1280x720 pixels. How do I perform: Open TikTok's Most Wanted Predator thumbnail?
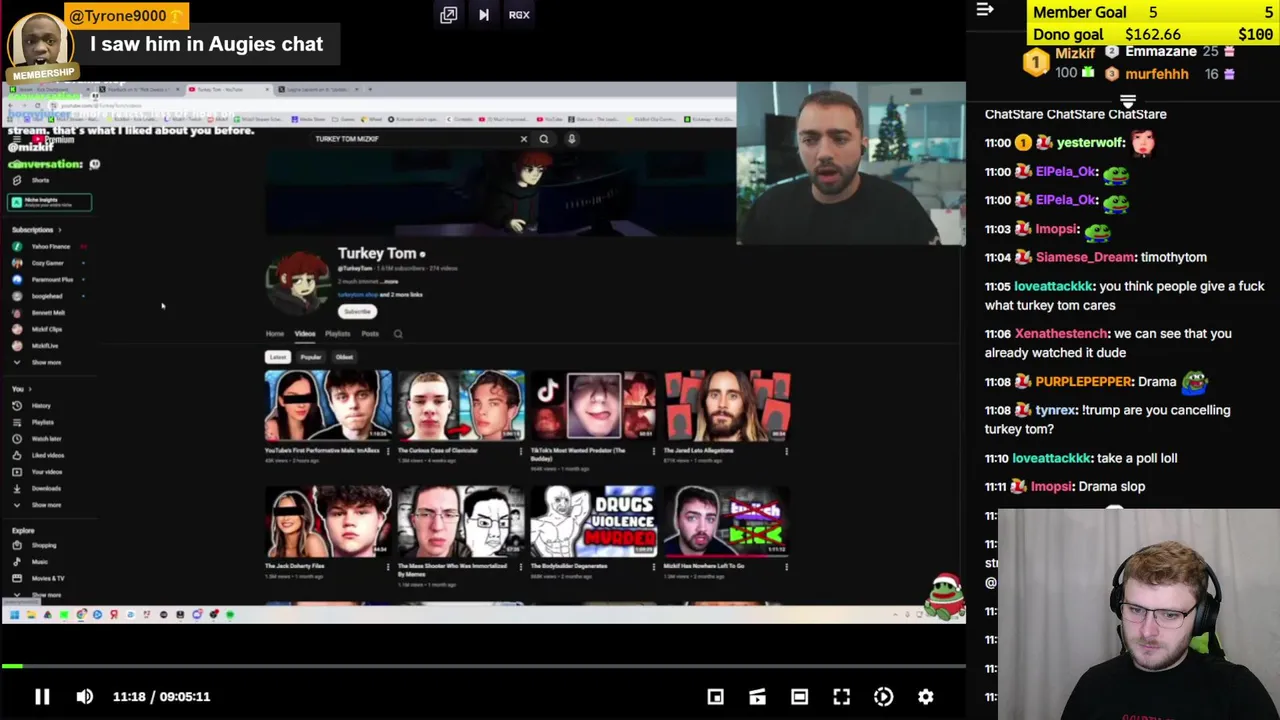pyautogui.click(x=594, y=406)
